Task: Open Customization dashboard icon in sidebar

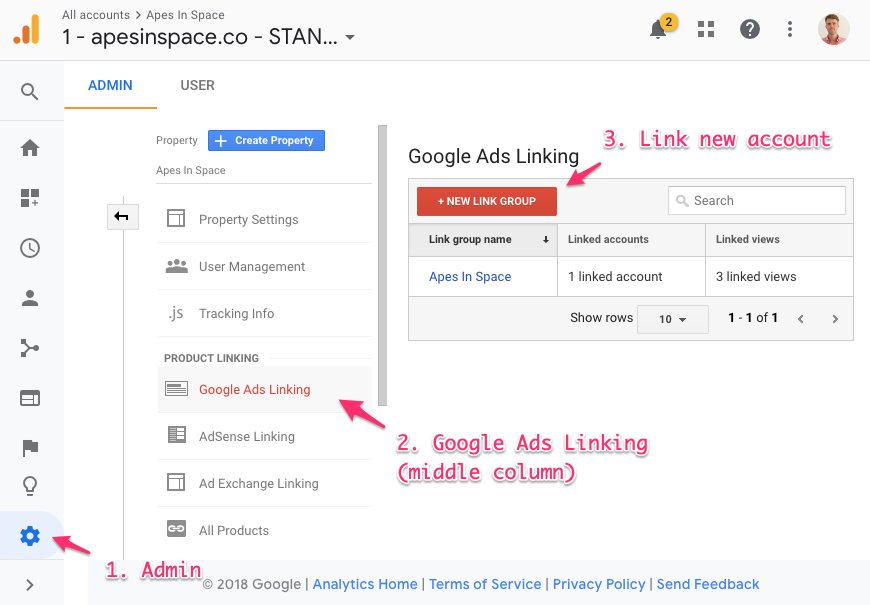Action: pyautogui.click(x=30, y=198)
